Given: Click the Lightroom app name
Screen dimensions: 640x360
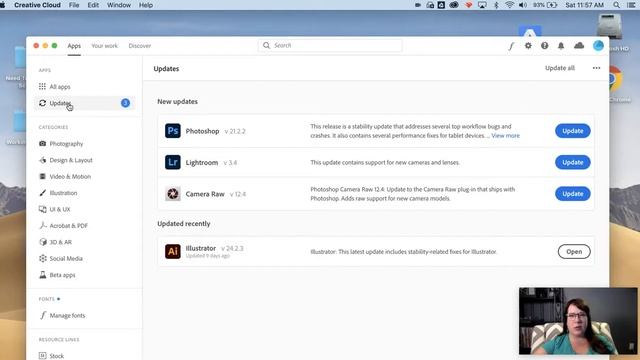Looking at the screenshot, I should coord(202,162).
